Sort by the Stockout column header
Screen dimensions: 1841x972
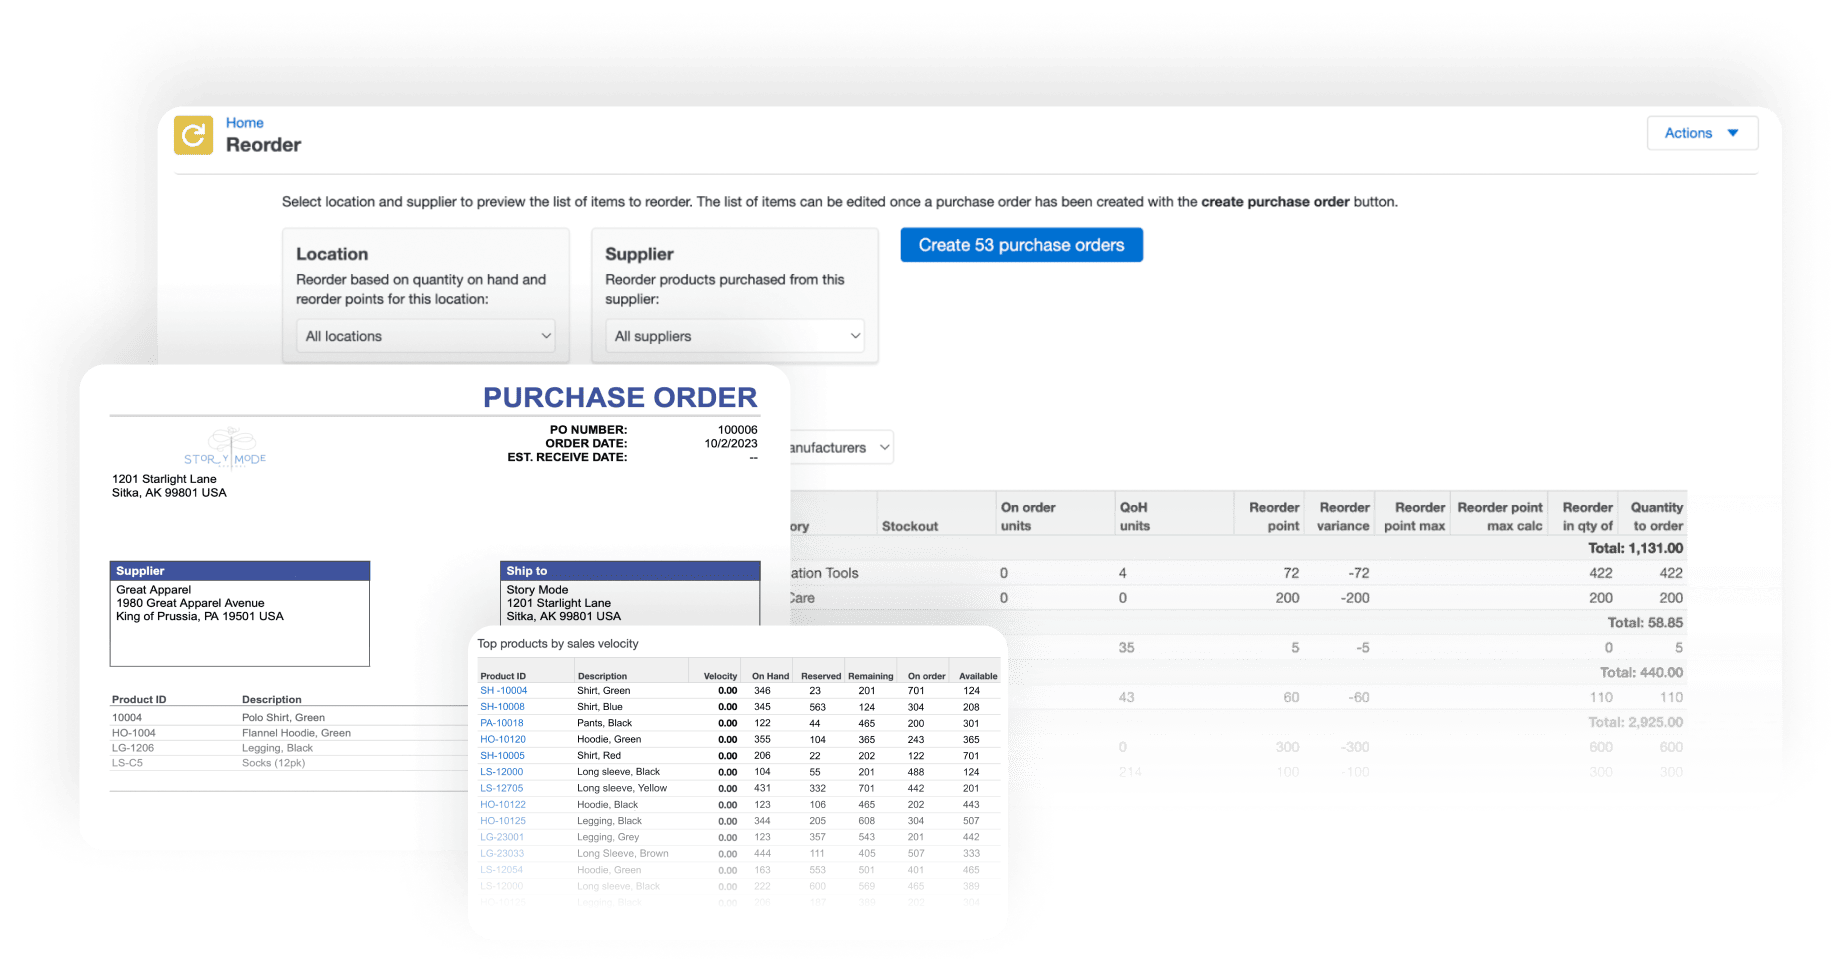point(909,526)
